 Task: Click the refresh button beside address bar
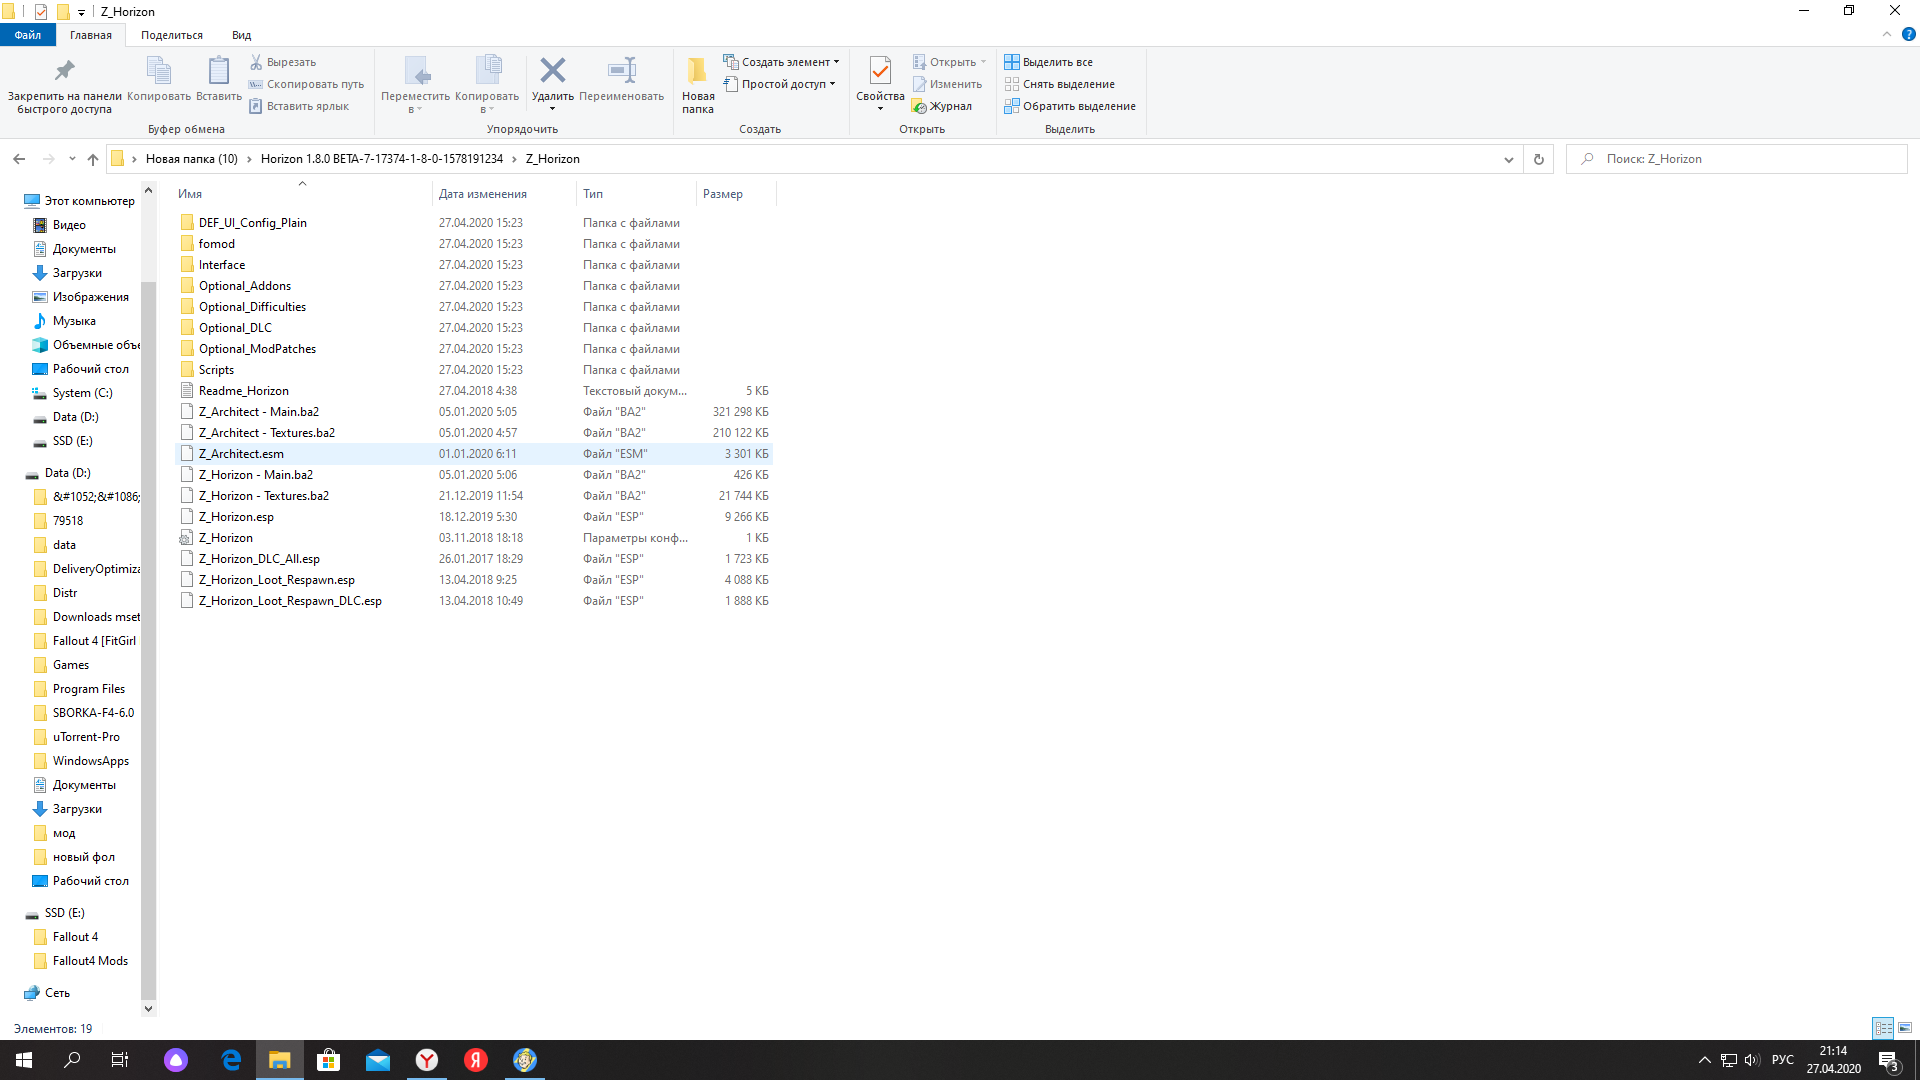[x=1538, y=159]
